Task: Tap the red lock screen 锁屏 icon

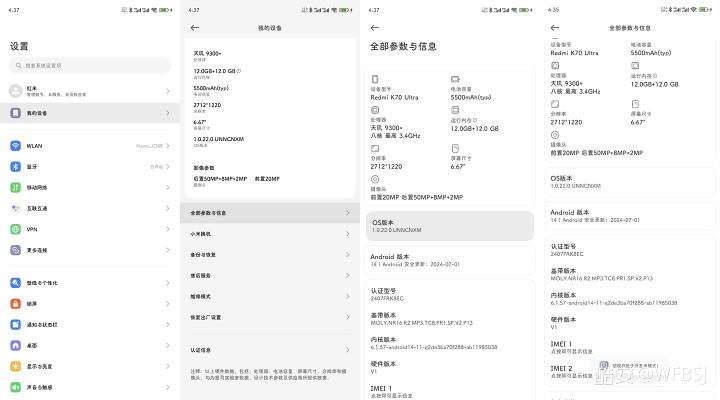Action: tap(16, 304)
